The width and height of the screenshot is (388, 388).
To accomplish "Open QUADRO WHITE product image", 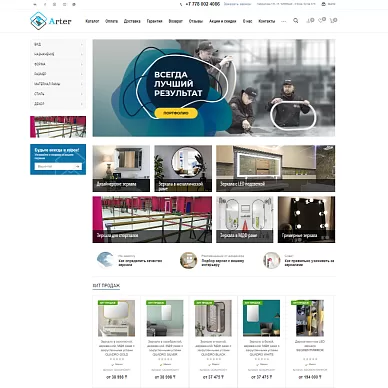I will tap(262, 318).
